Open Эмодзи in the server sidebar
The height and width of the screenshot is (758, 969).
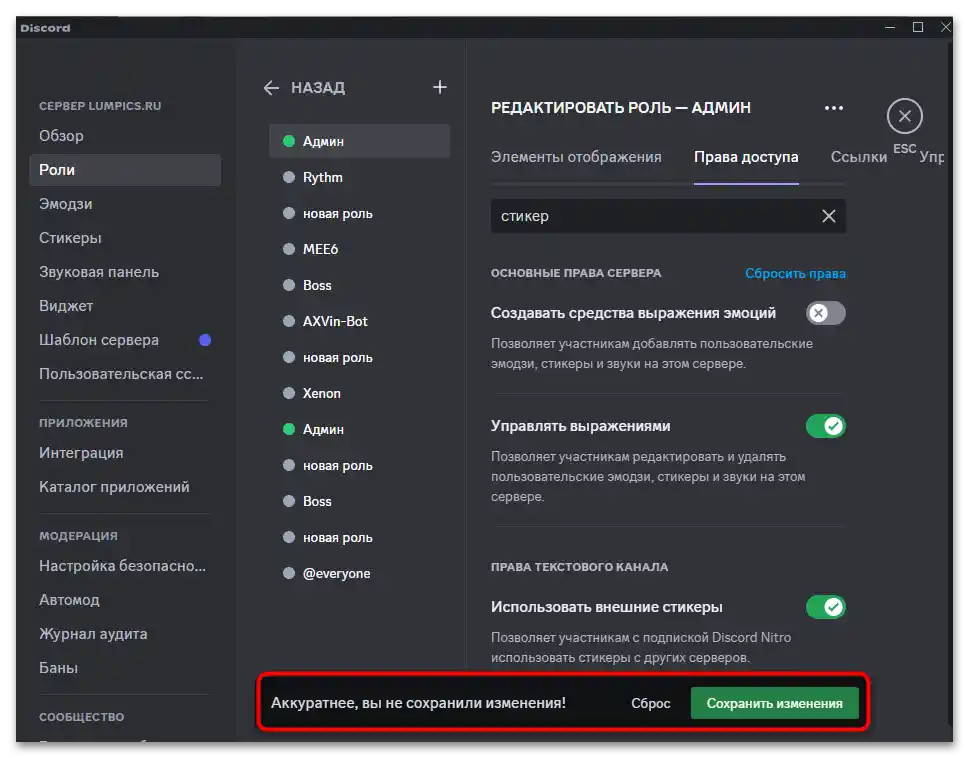click(66, 204)
